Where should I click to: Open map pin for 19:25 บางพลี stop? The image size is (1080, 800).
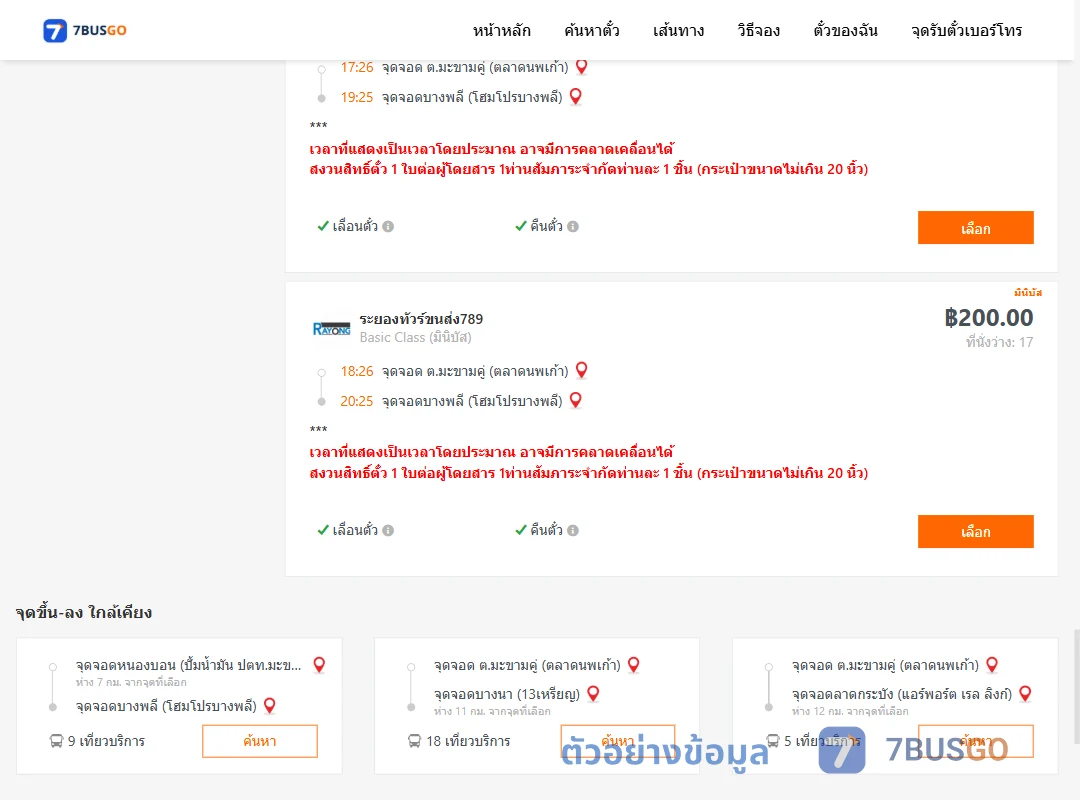[576, 96]
